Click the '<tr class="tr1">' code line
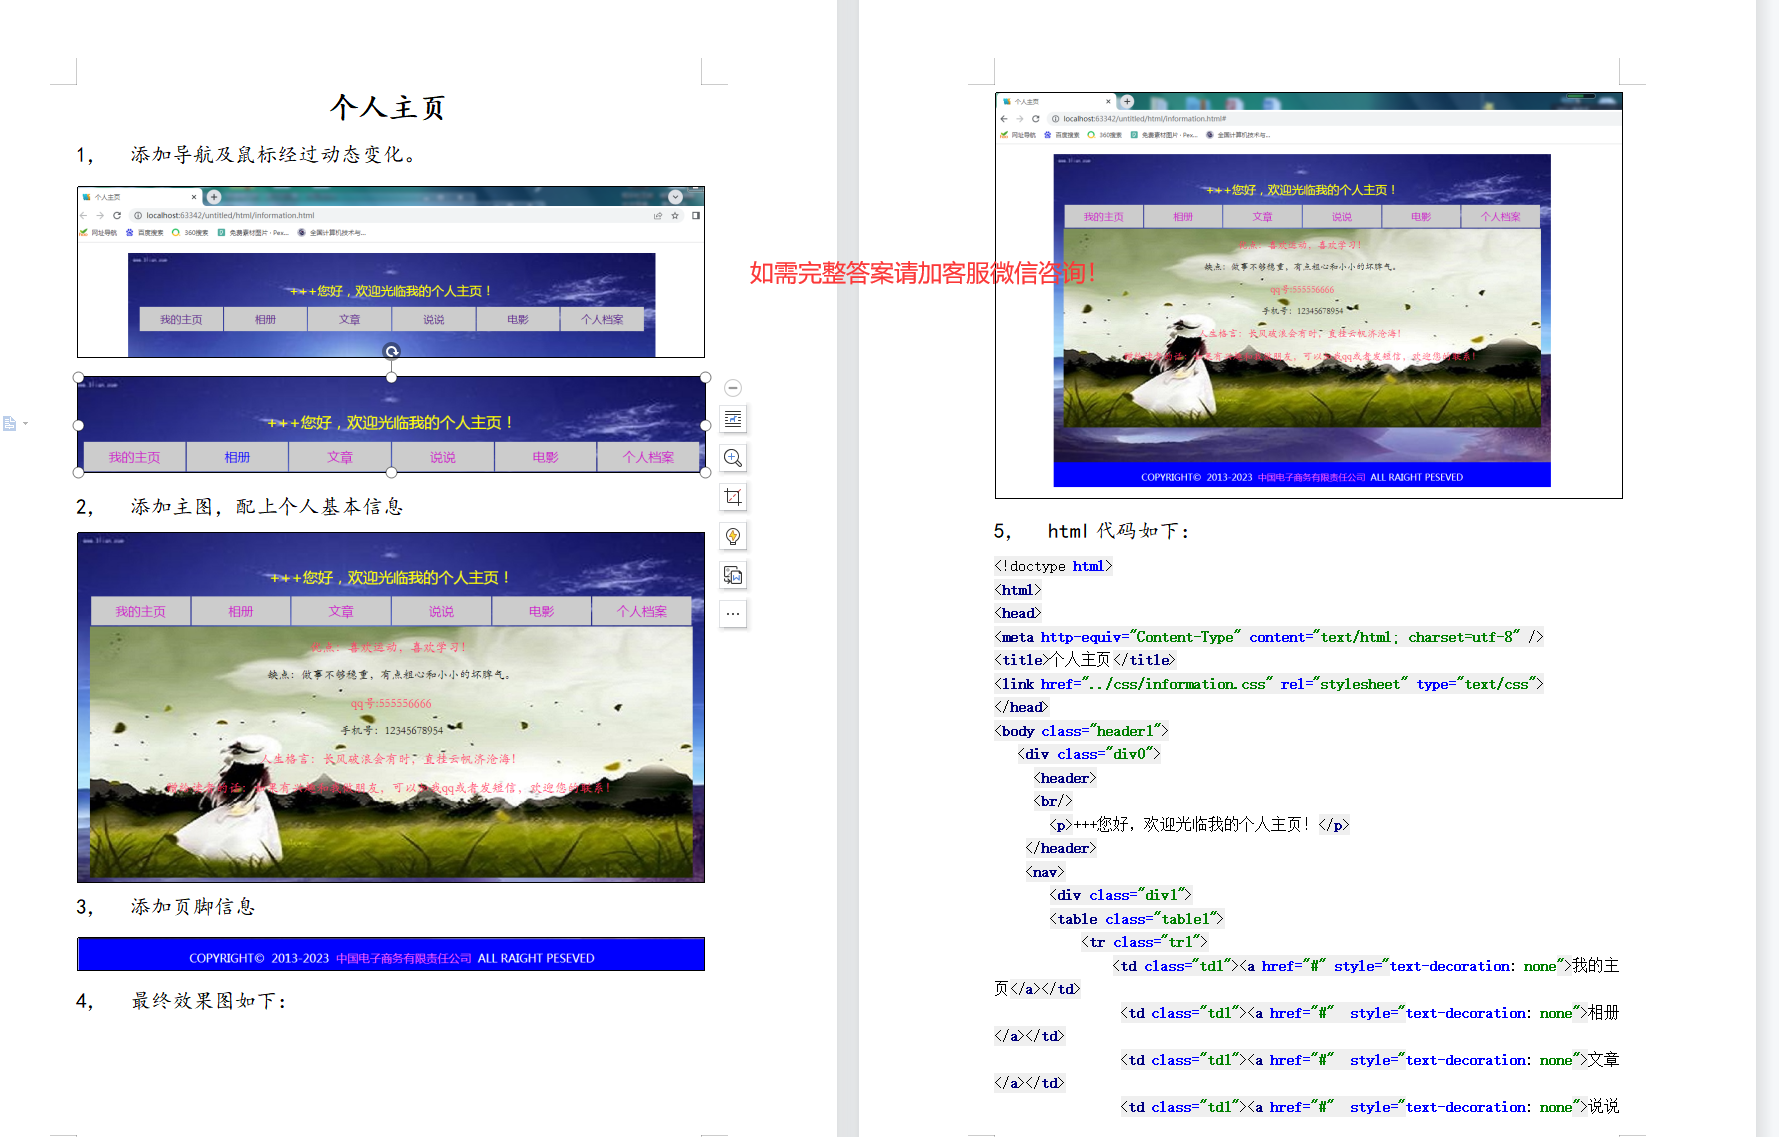This screenshot has height=1137, width=1779. click(1144, 942)
